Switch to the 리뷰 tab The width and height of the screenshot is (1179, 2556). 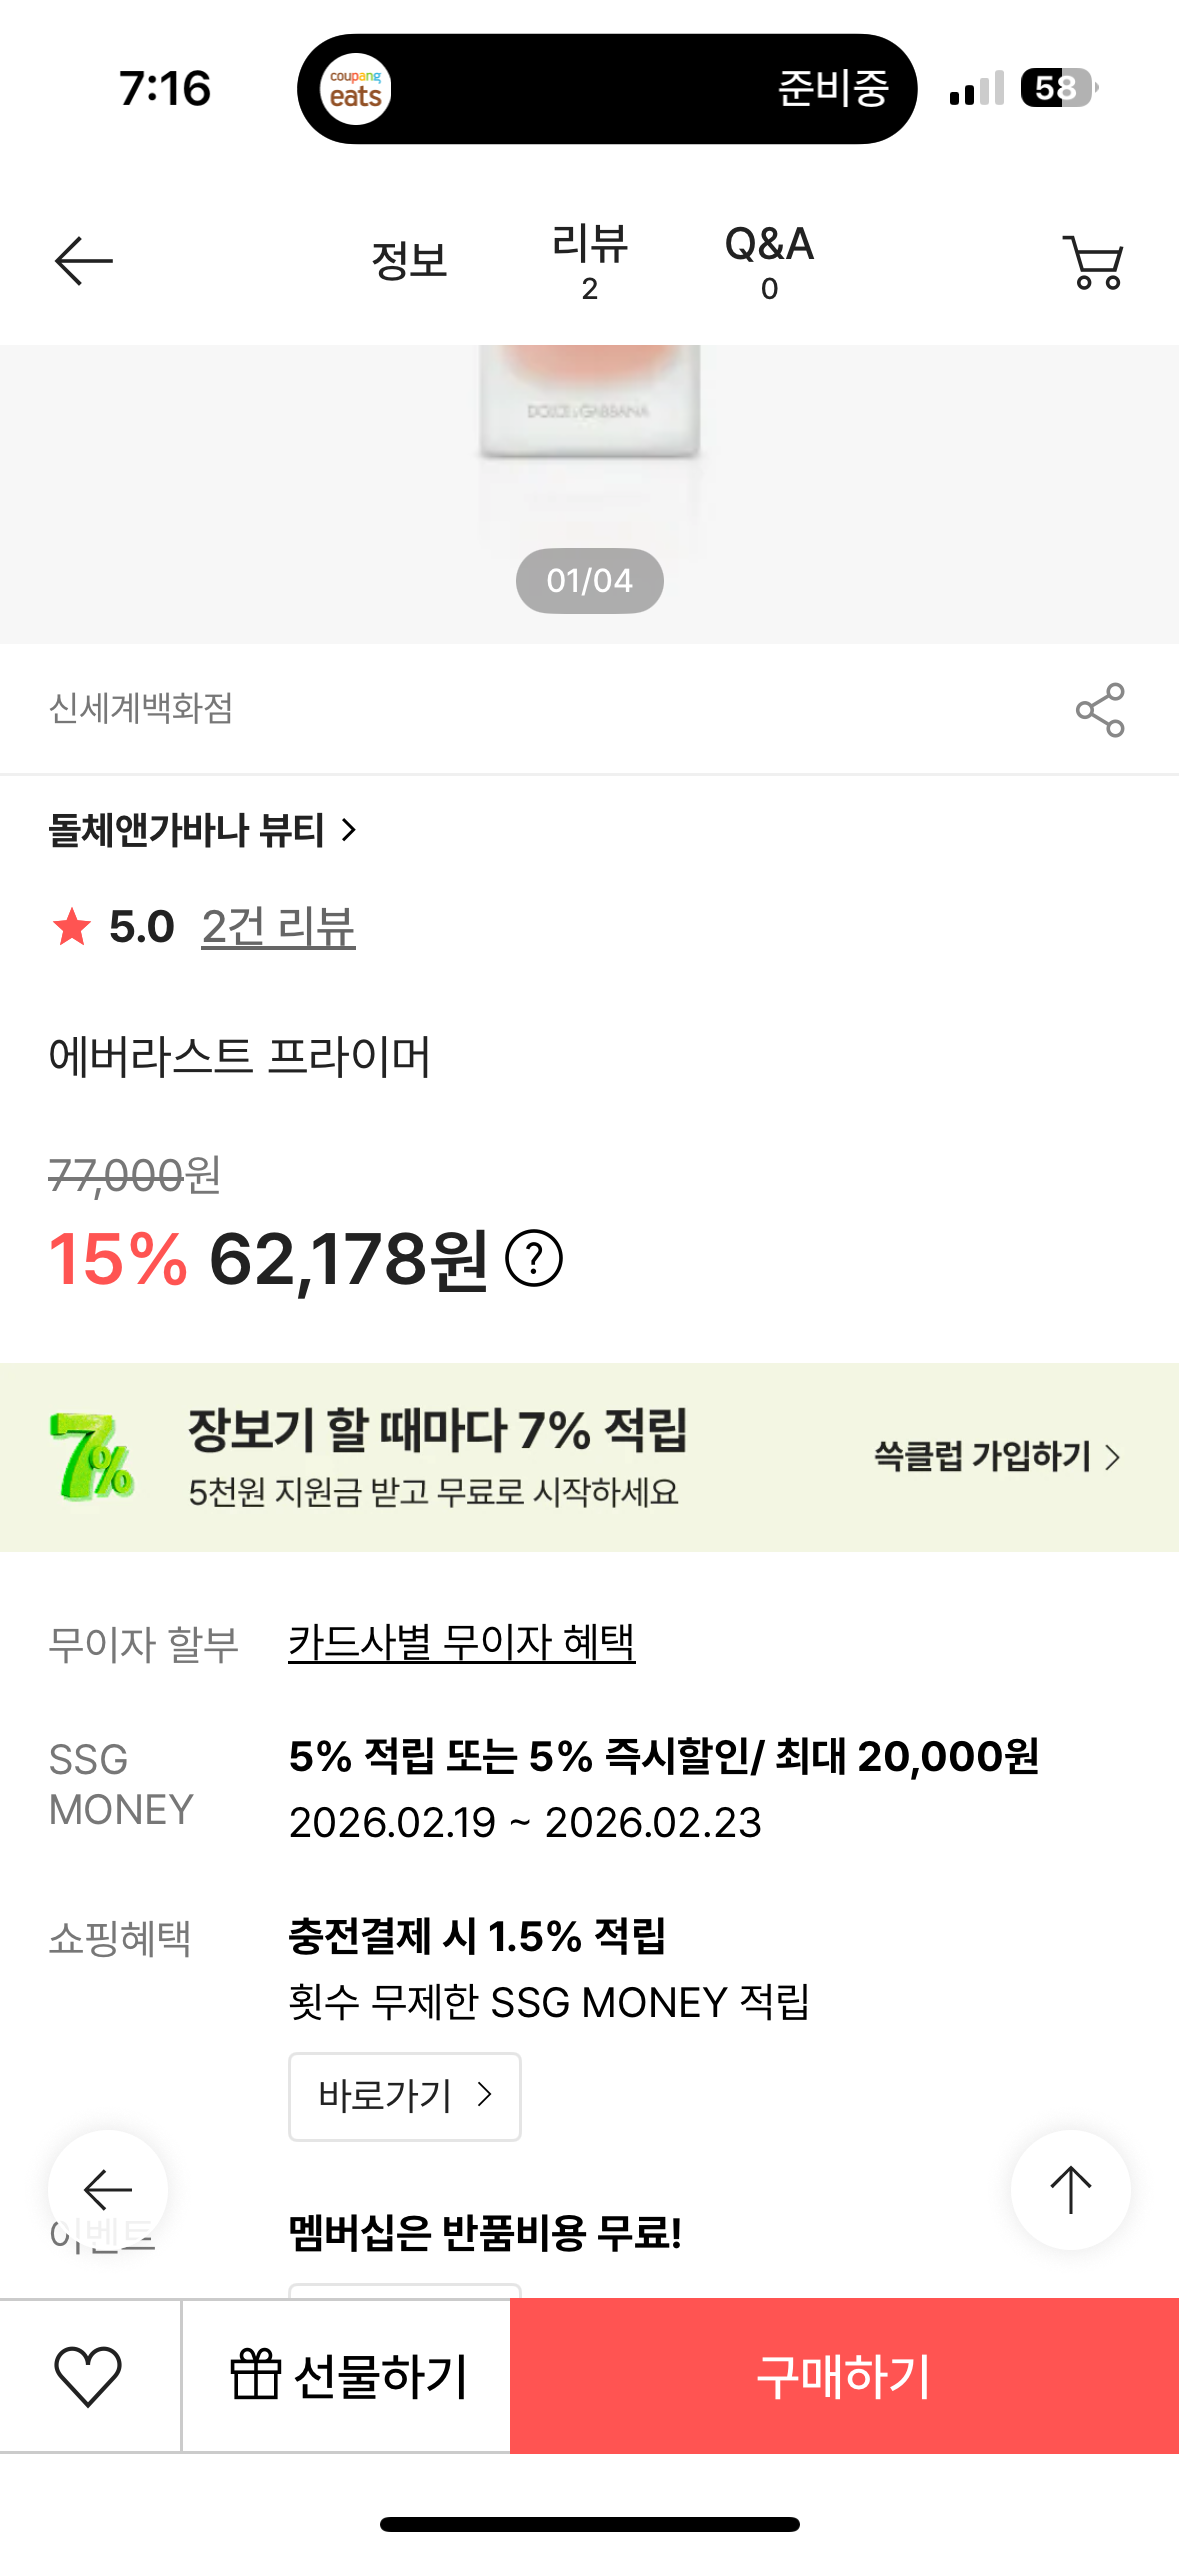589,262
